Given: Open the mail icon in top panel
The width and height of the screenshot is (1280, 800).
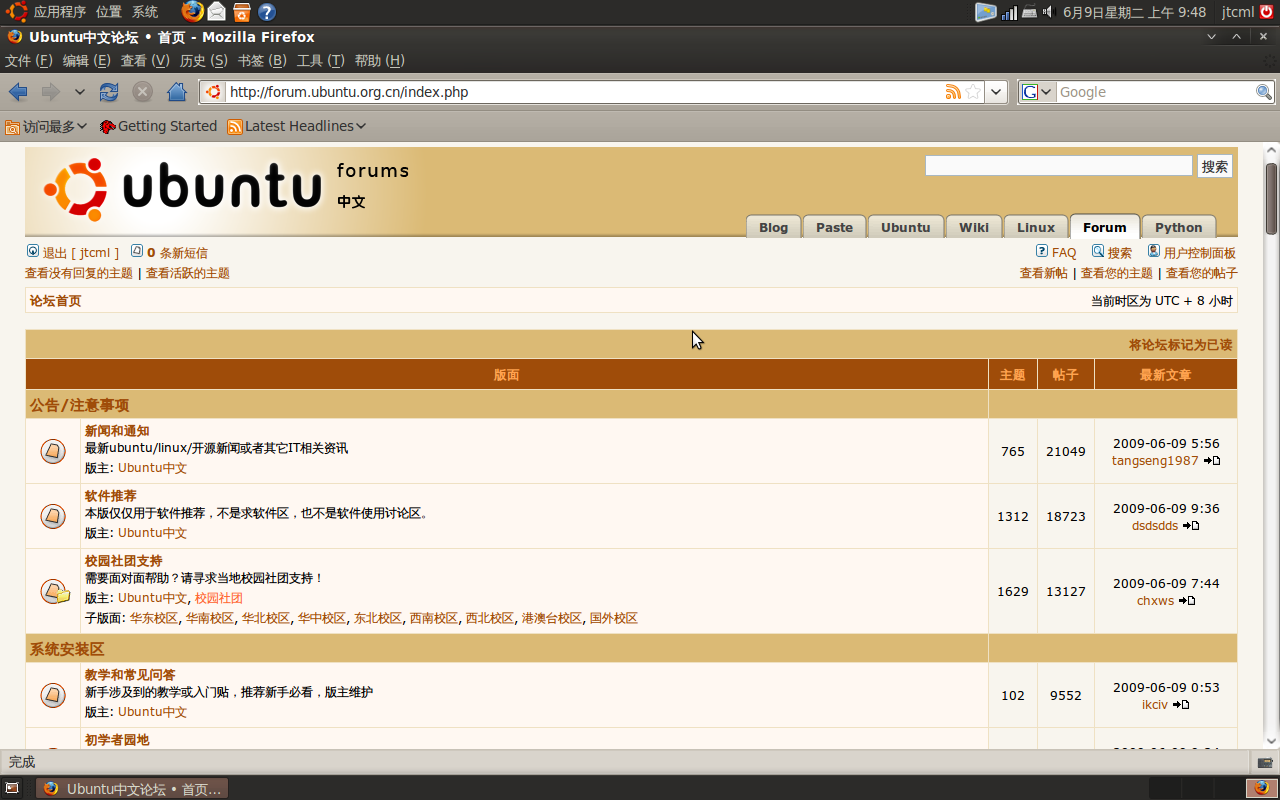Looking at the screenshot, I should pos(217,12).
